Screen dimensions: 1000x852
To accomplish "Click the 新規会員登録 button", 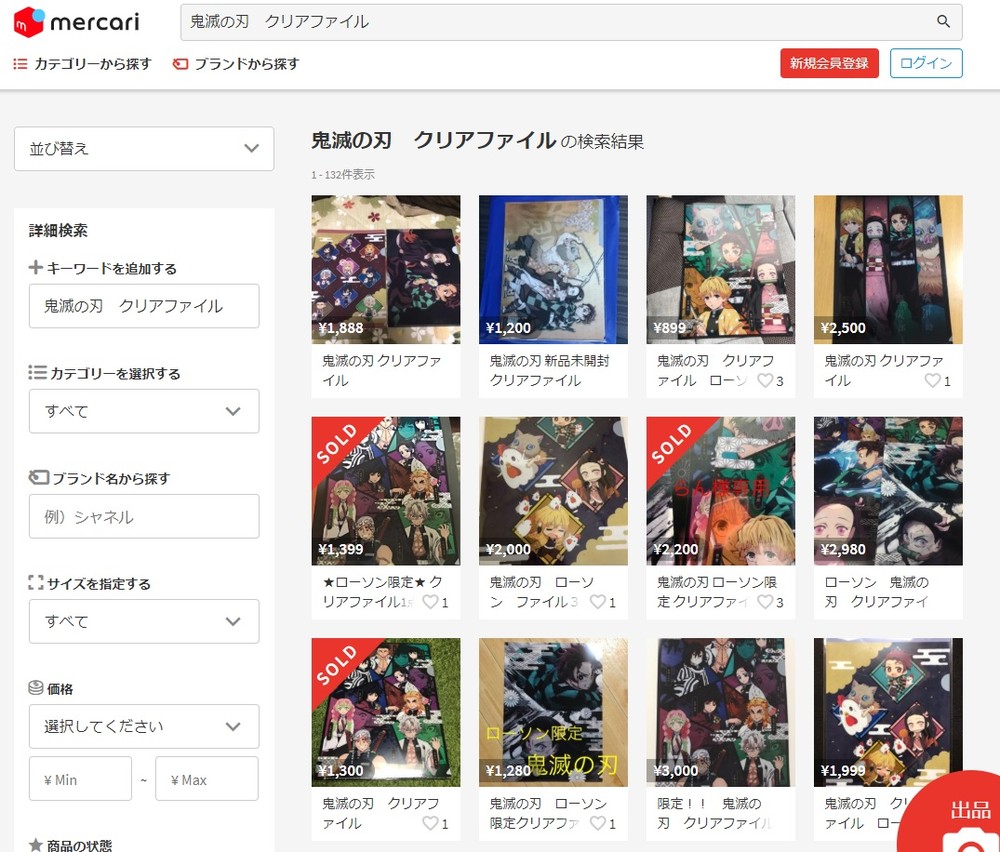I will (829, 63).
